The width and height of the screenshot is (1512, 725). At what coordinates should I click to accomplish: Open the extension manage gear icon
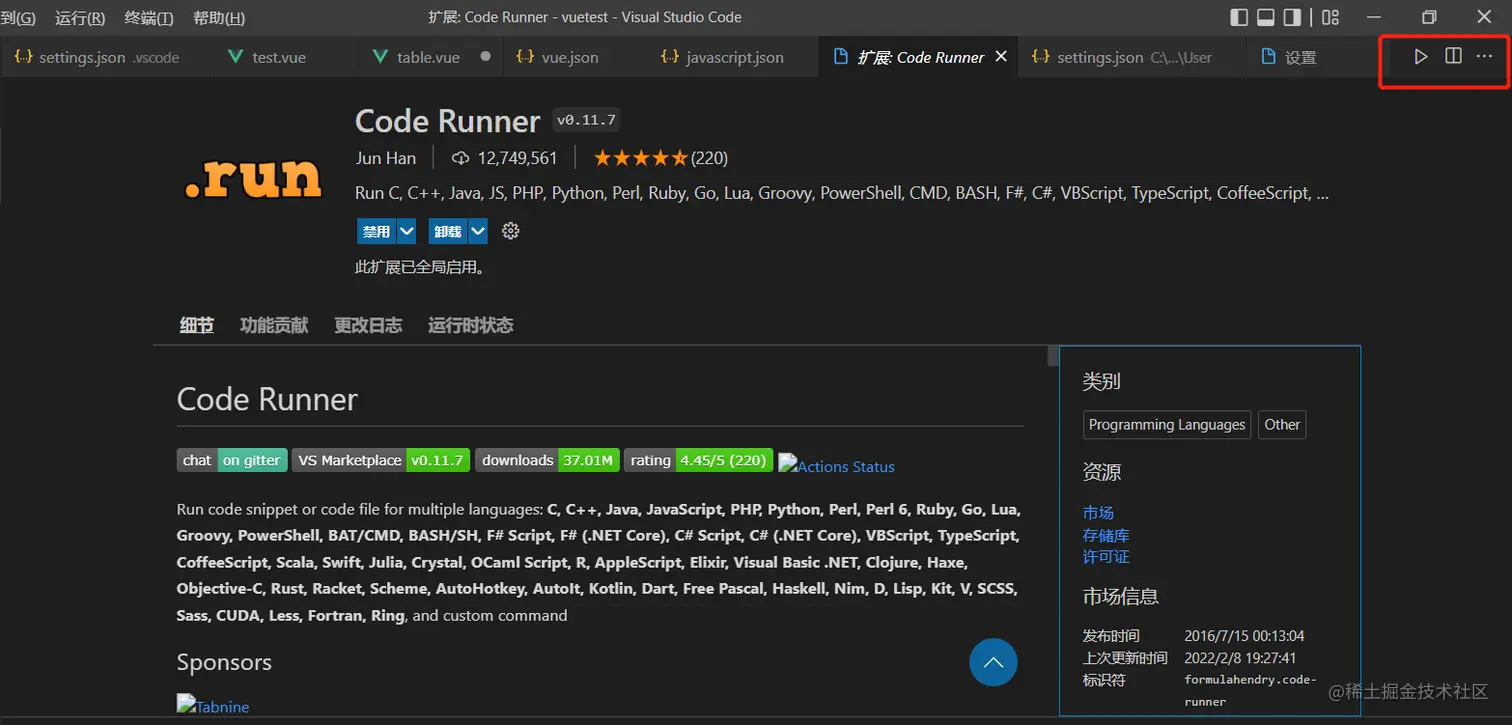510,231
